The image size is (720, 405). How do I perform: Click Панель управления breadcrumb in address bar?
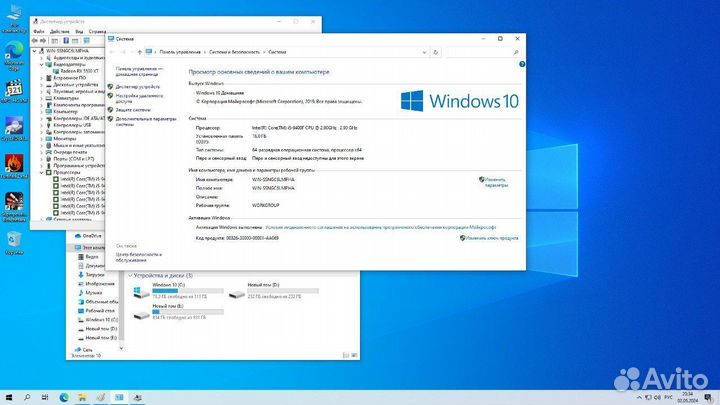(180, 52)
